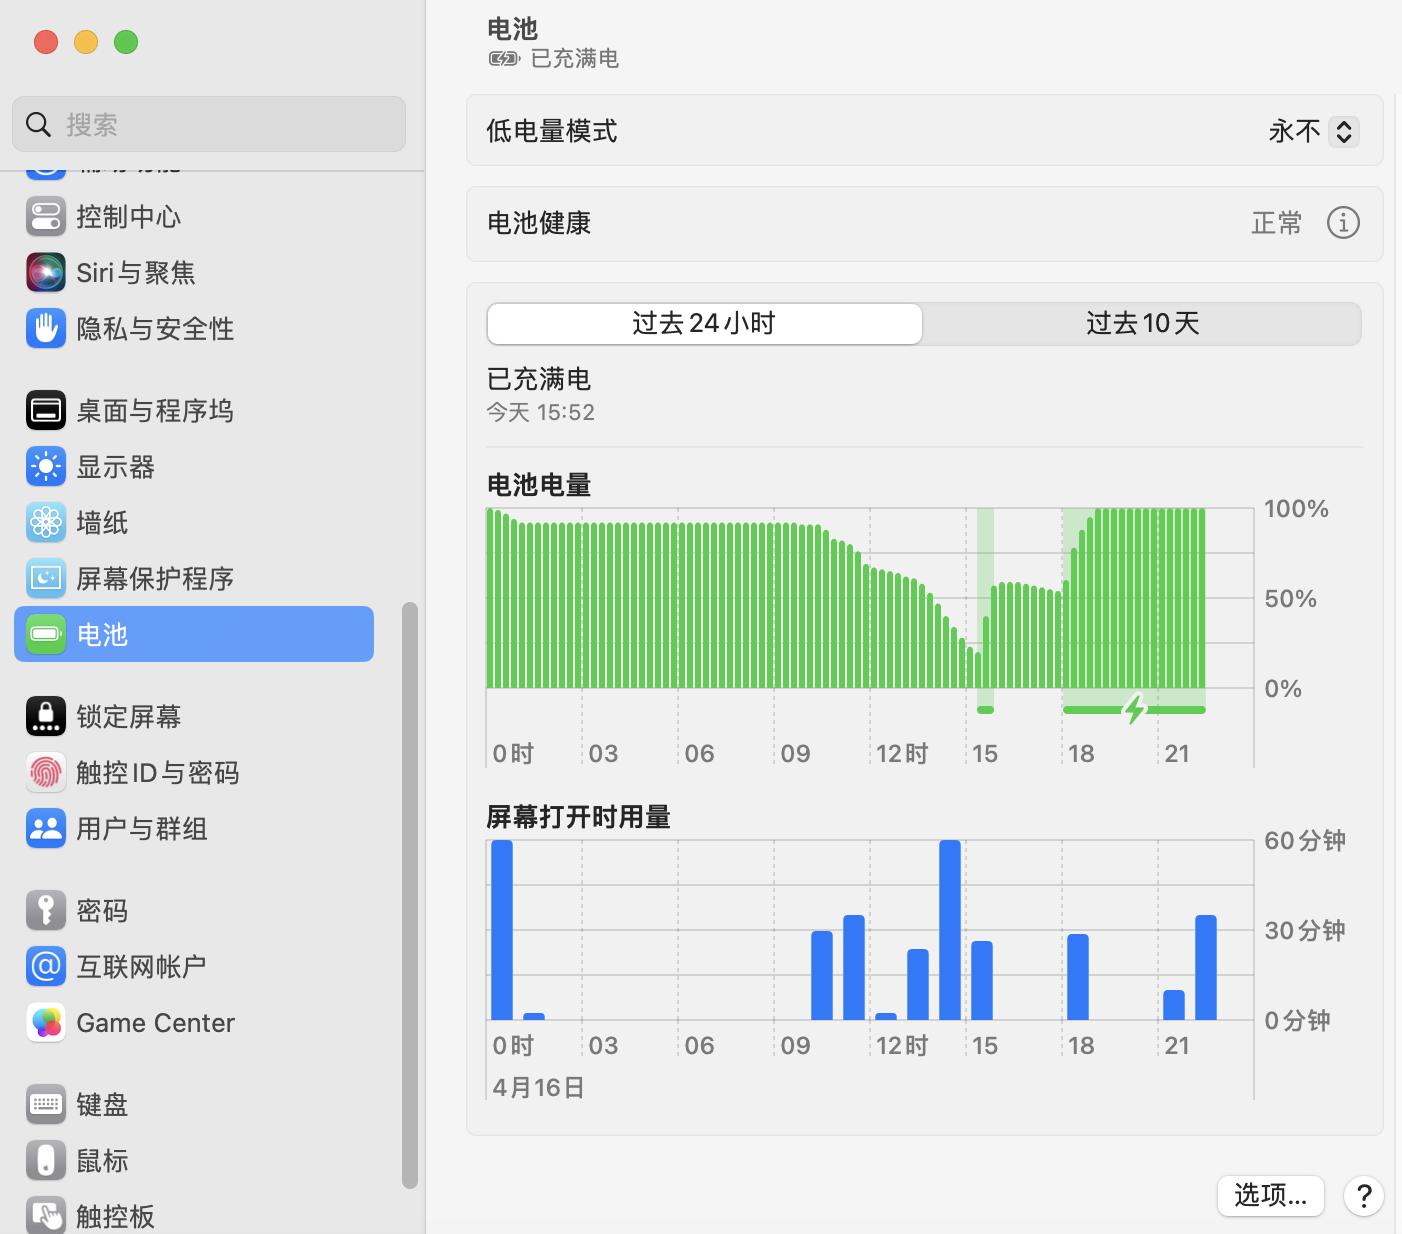The image size is (1402, 1234).
Task: Open the 控制中心 settings in sidebar
Action: [x=129, y=216]
